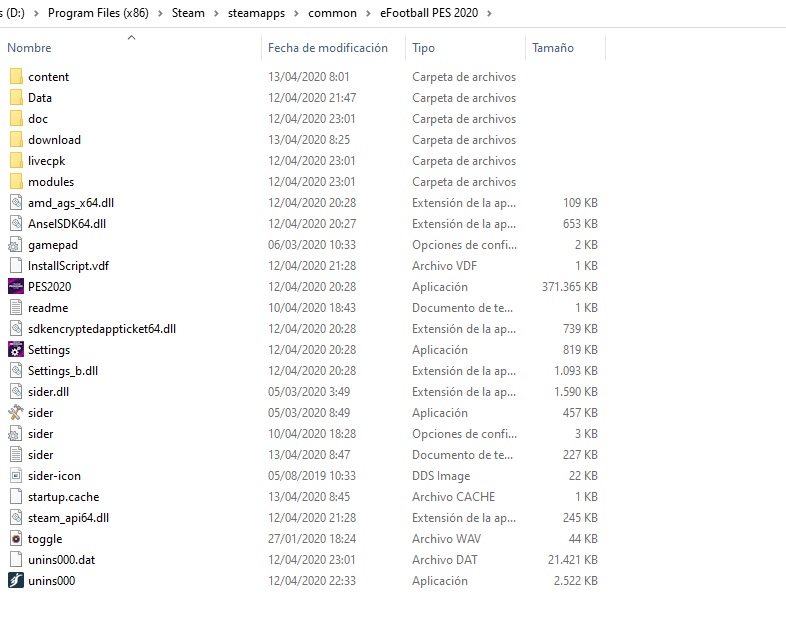
Task: Sort by the Nombre column header
Action: pos(29,48)
